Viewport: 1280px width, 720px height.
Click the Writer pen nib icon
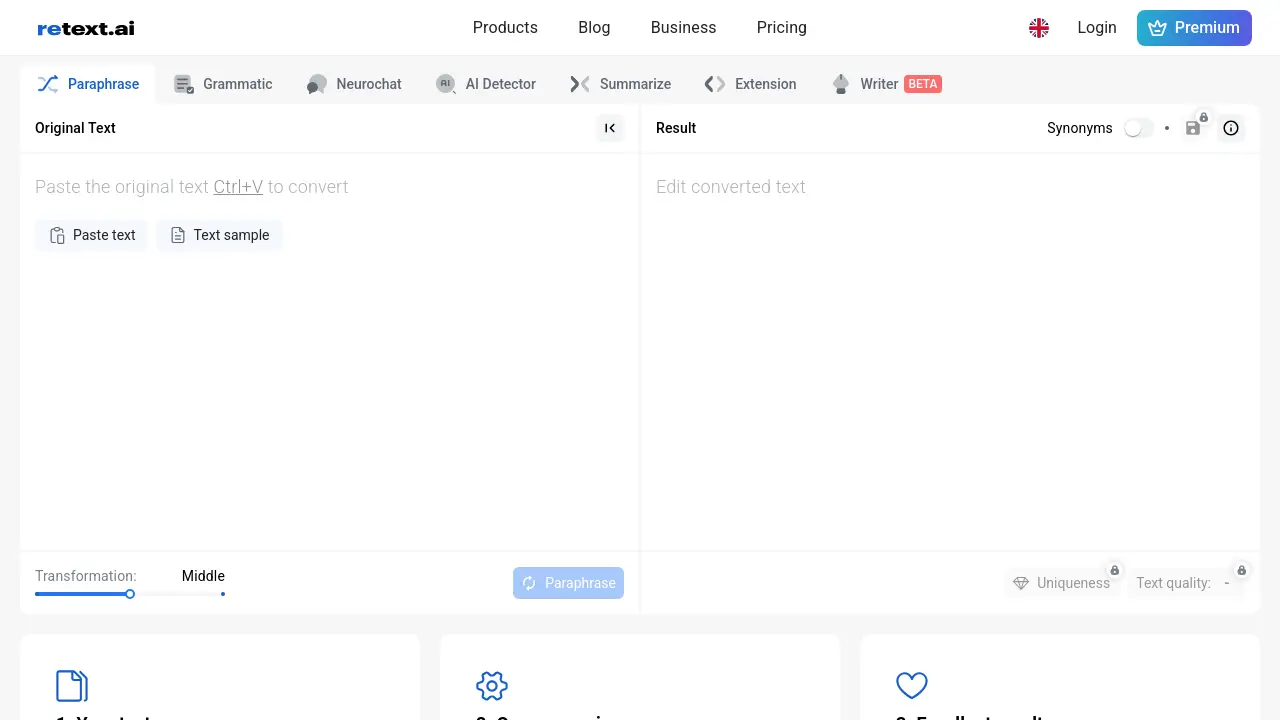click(x=841, y=84)
